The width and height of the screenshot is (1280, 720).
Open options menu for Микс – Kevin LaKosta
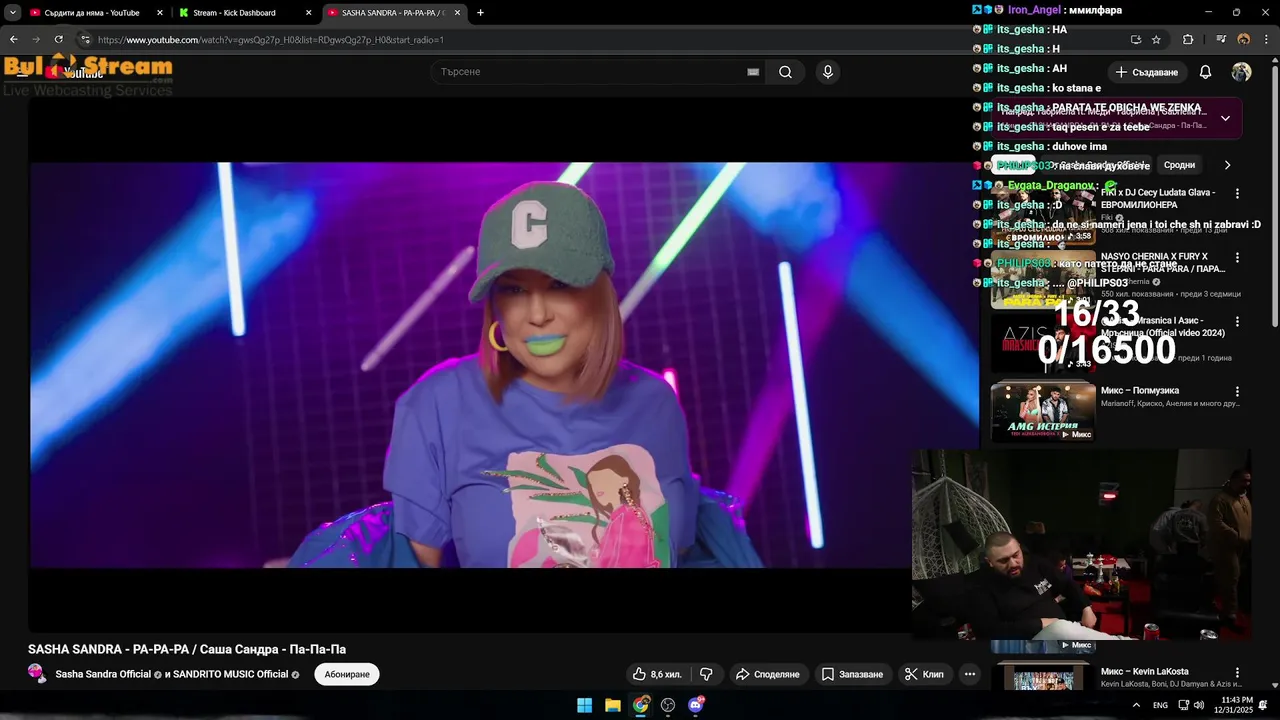1237,673
